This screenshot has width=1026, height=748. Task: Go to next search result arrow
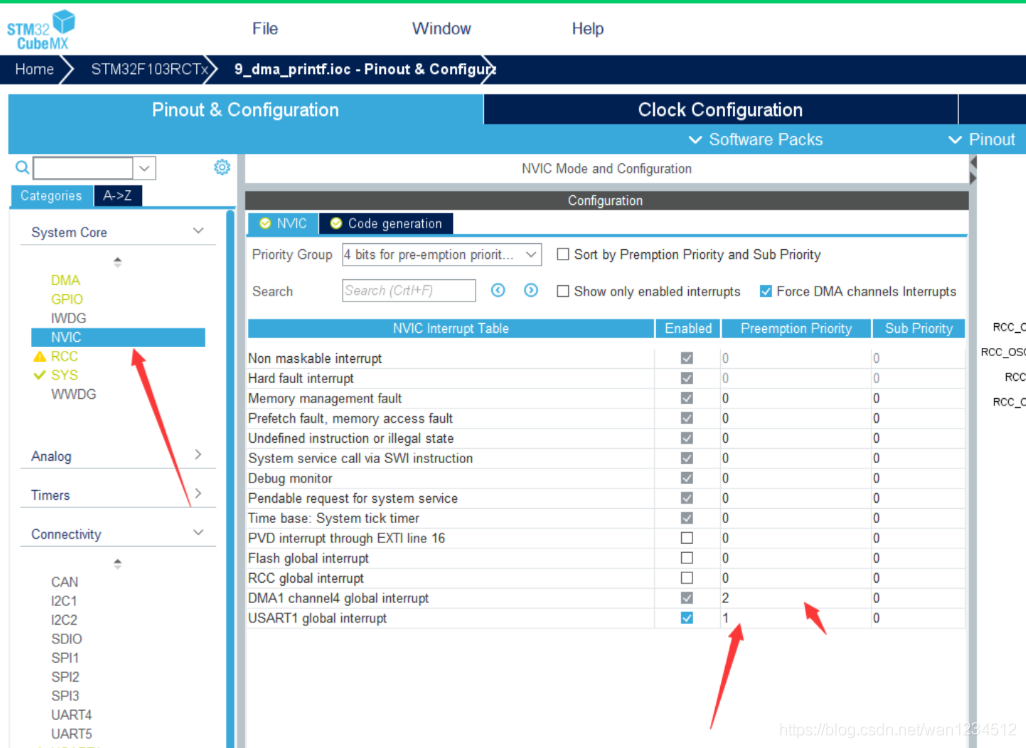pyautogui.click(x=531, y=290)
